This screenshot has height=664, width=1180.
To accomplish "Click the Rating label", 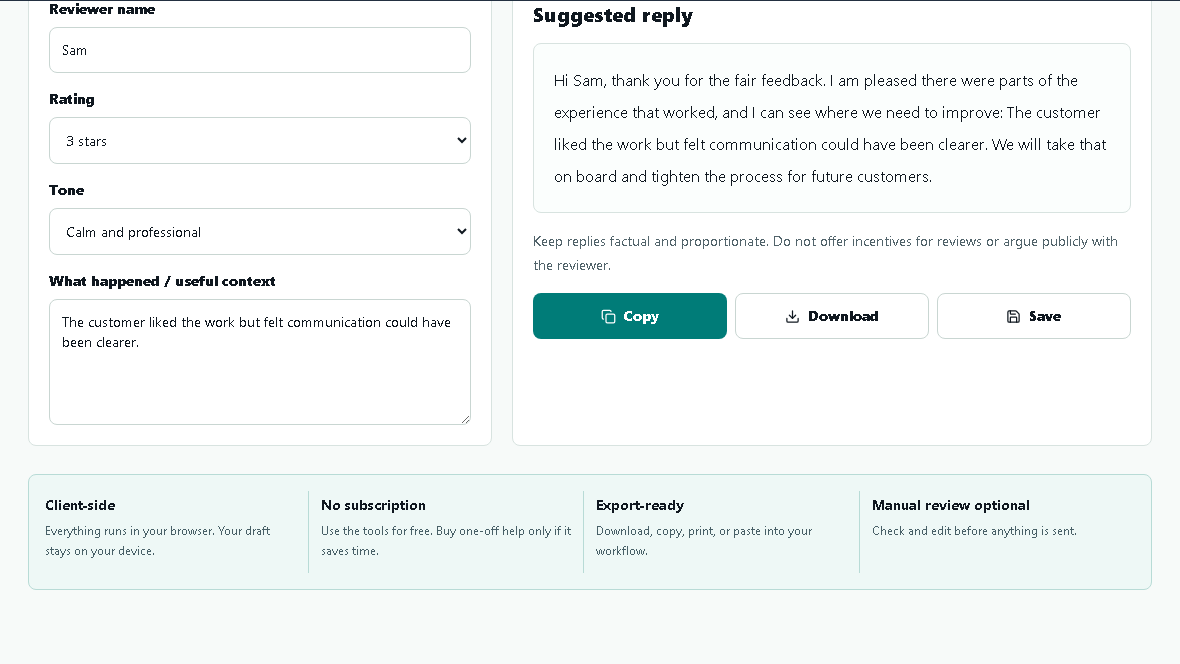I will [71, 99].
